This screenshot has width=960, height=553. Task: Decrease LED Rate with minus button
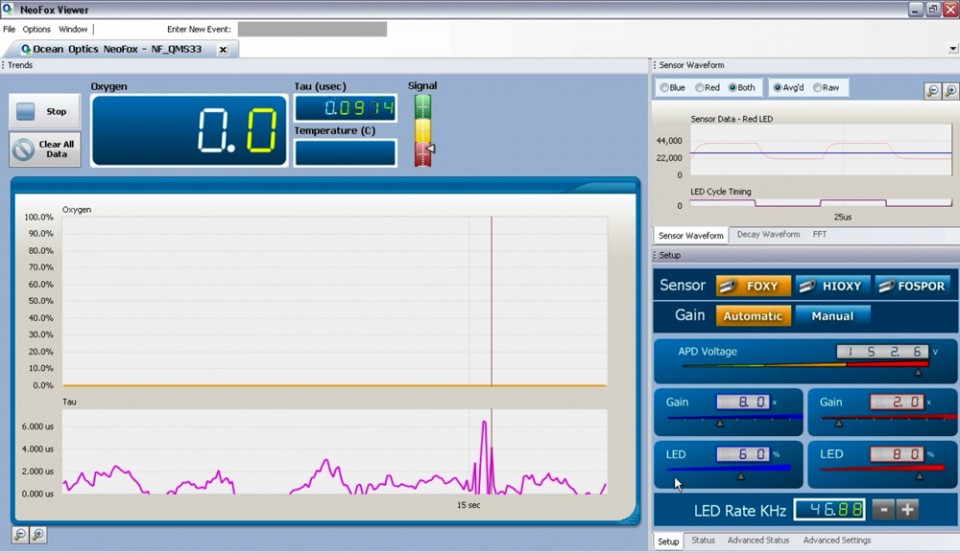(883, 510)
